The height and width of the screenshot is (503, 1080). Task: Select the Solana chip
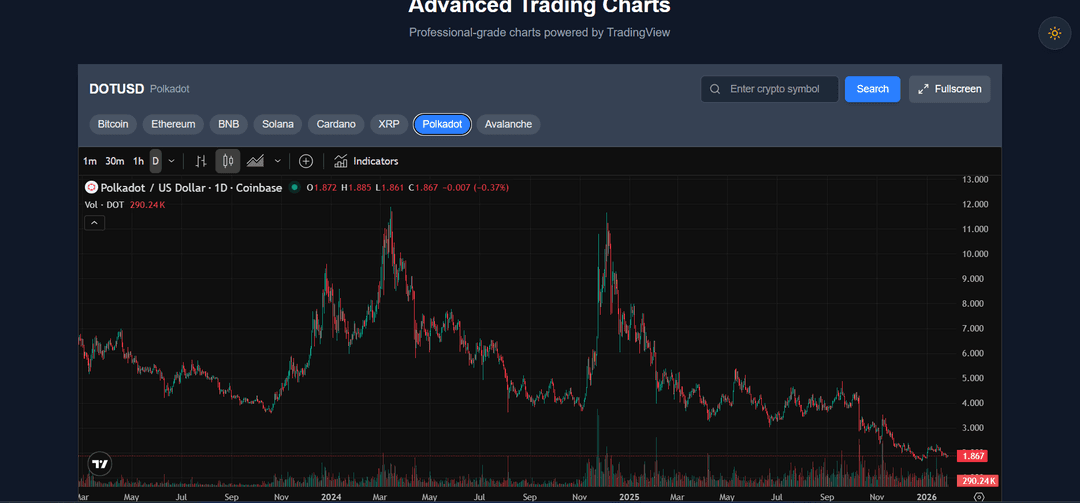[278, 125]
